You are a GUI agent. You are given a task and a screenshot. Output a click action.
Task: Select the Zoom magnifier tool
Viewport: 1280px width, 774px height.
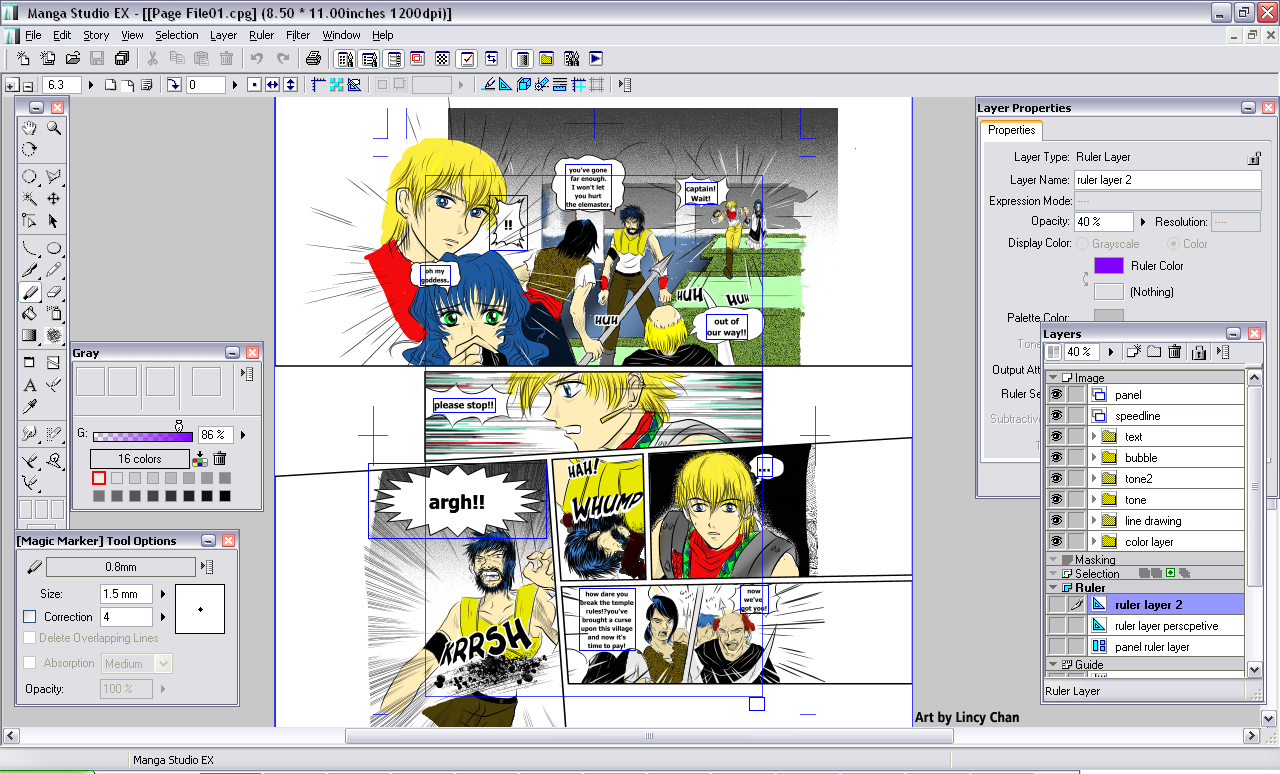click(54, 128)
